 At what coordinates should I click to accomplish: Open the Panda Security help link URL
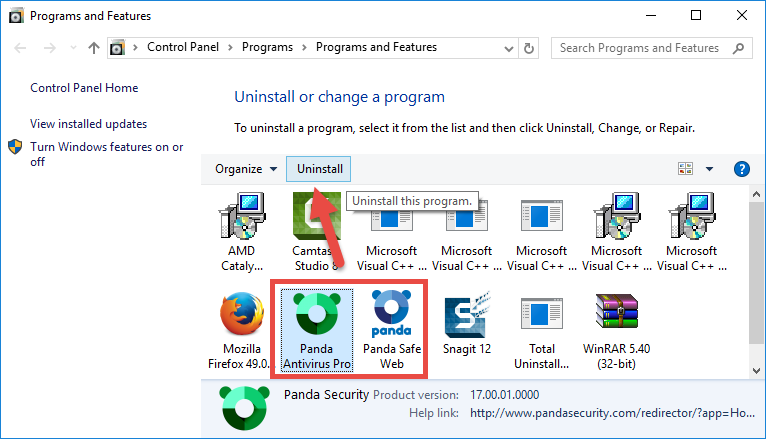(x=612, y=413)
